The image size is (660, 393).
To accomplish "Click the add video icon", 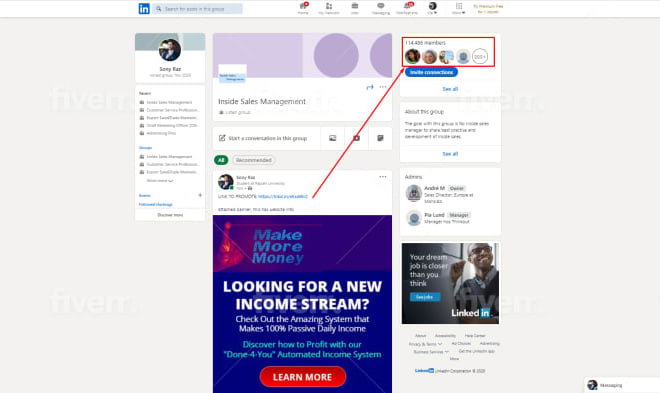I will point(357,138).
